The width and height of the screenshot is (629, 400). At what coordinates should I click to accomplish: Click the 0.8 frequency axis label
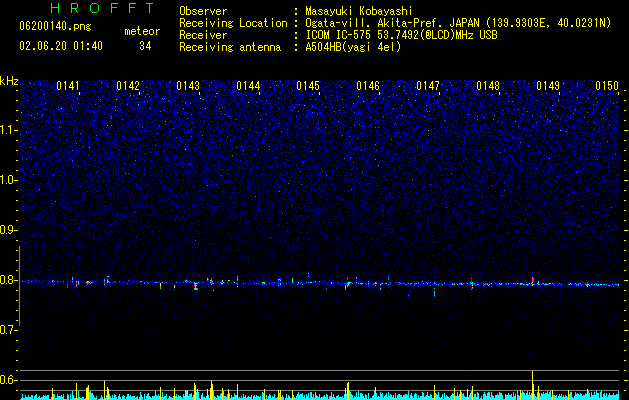click(8, 280)
